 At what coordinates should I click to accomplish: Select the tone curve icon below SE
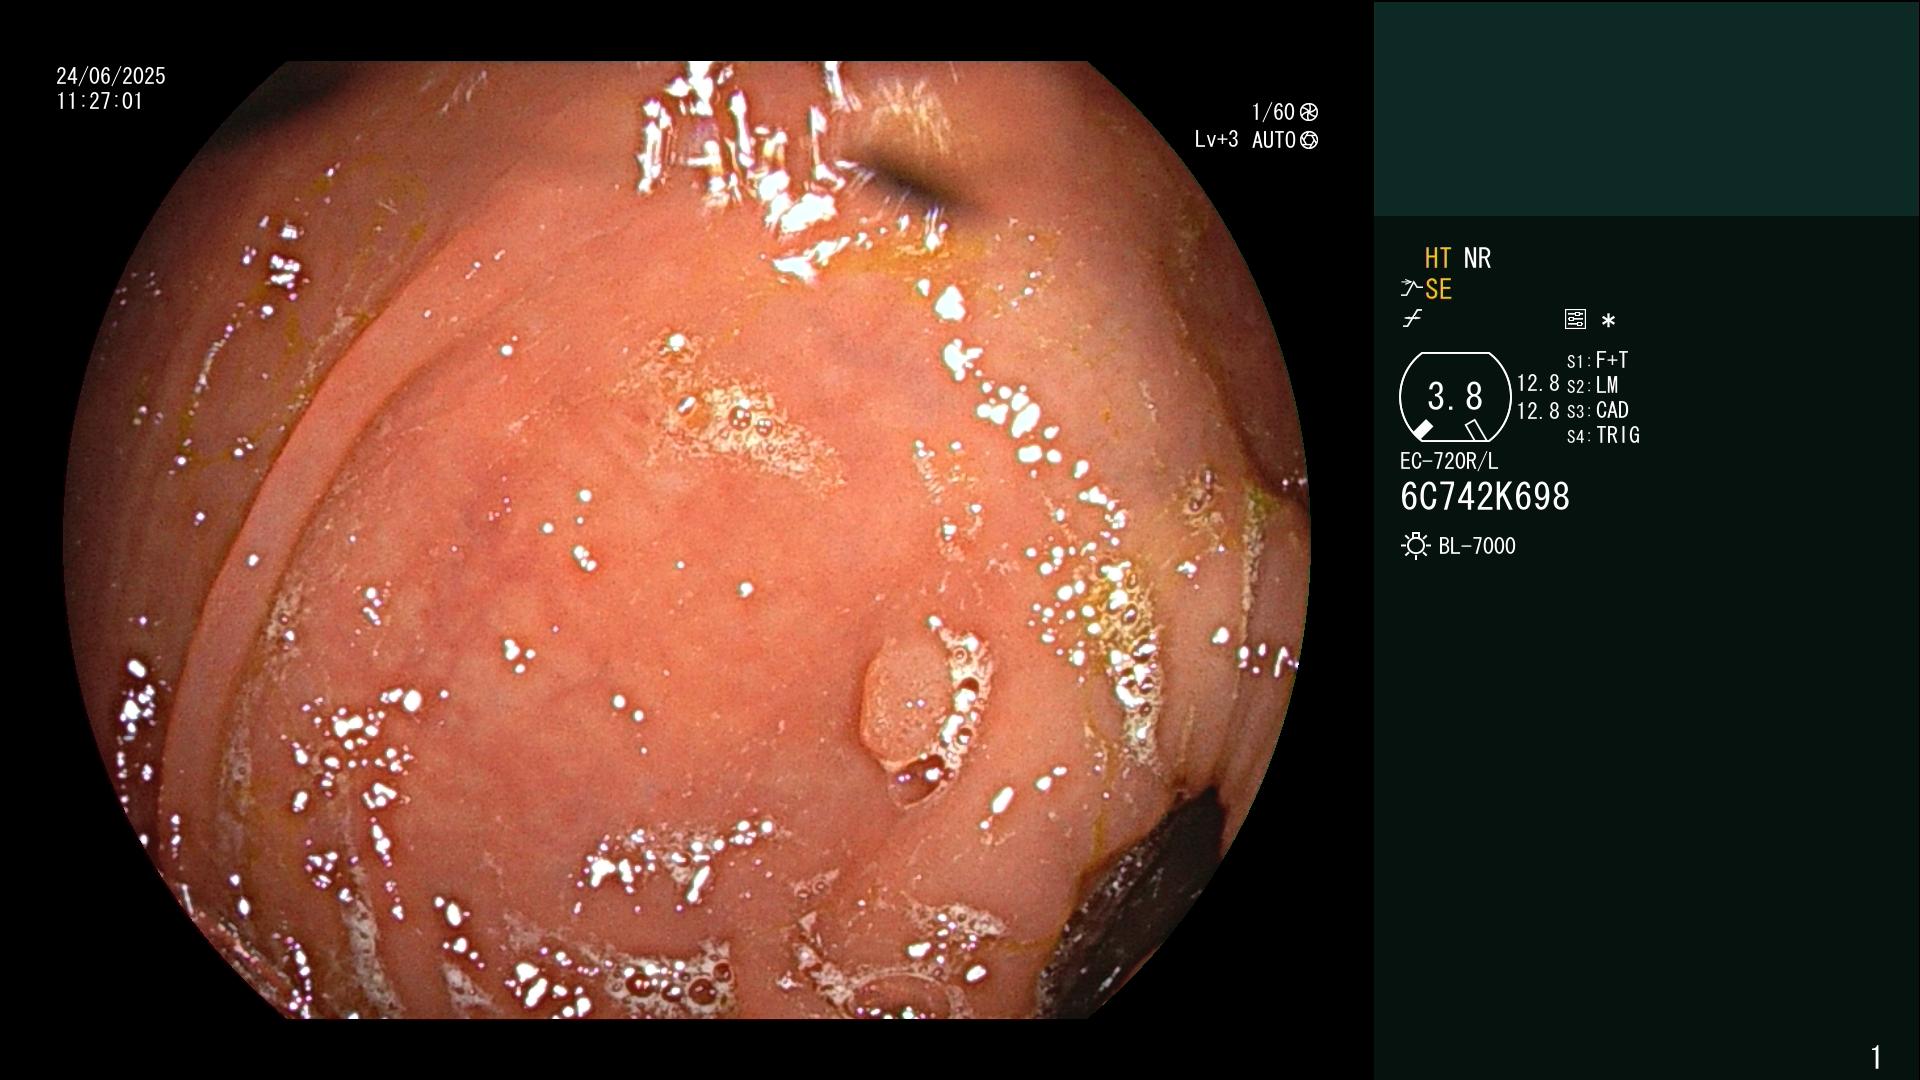[x=1412, y=319]
